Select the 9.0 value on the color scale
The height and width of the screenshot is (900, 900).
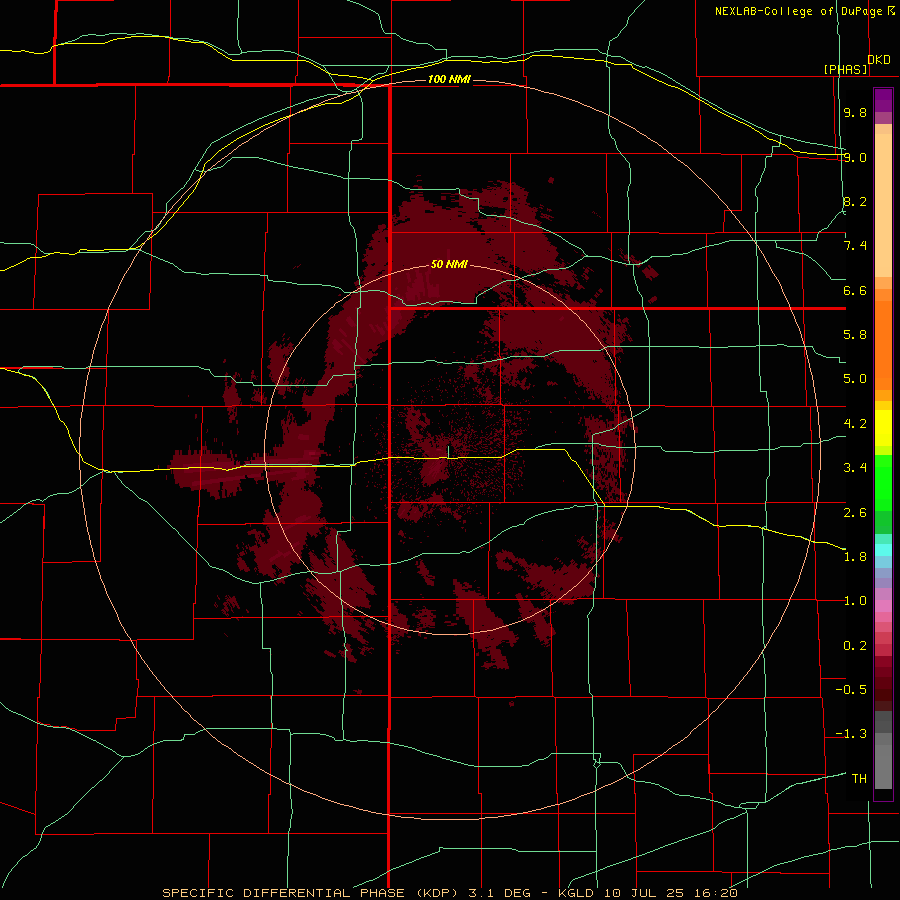[855, 157]
